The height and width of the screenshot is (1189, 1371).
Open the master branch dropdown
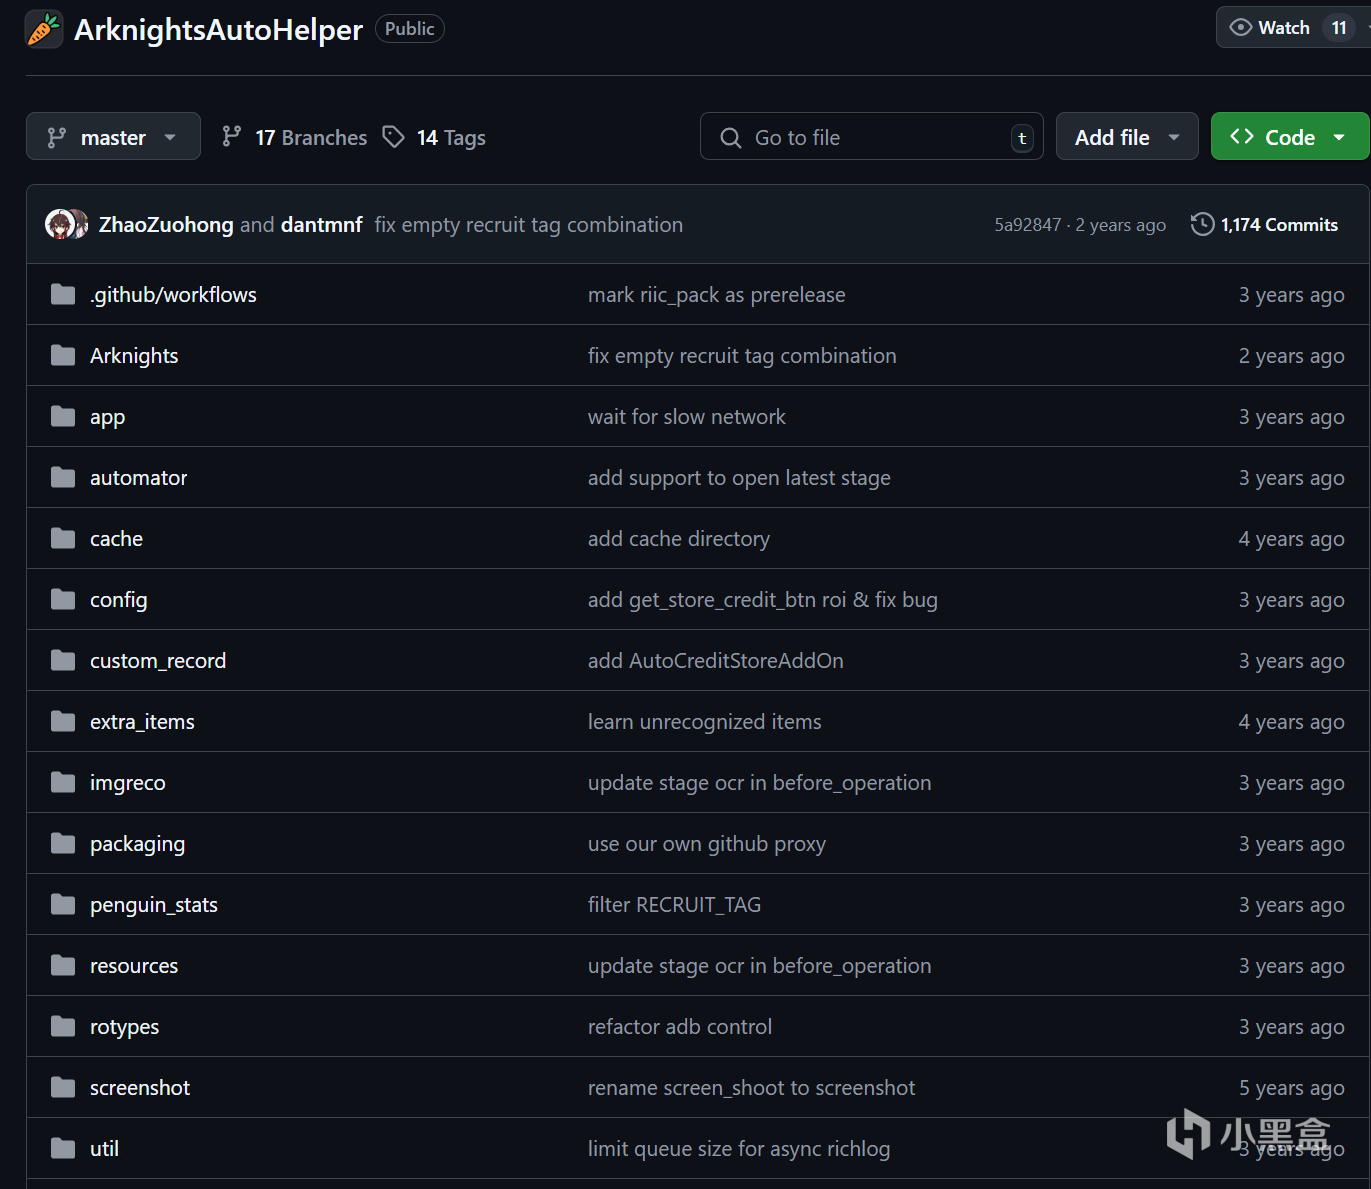point(113,137)
